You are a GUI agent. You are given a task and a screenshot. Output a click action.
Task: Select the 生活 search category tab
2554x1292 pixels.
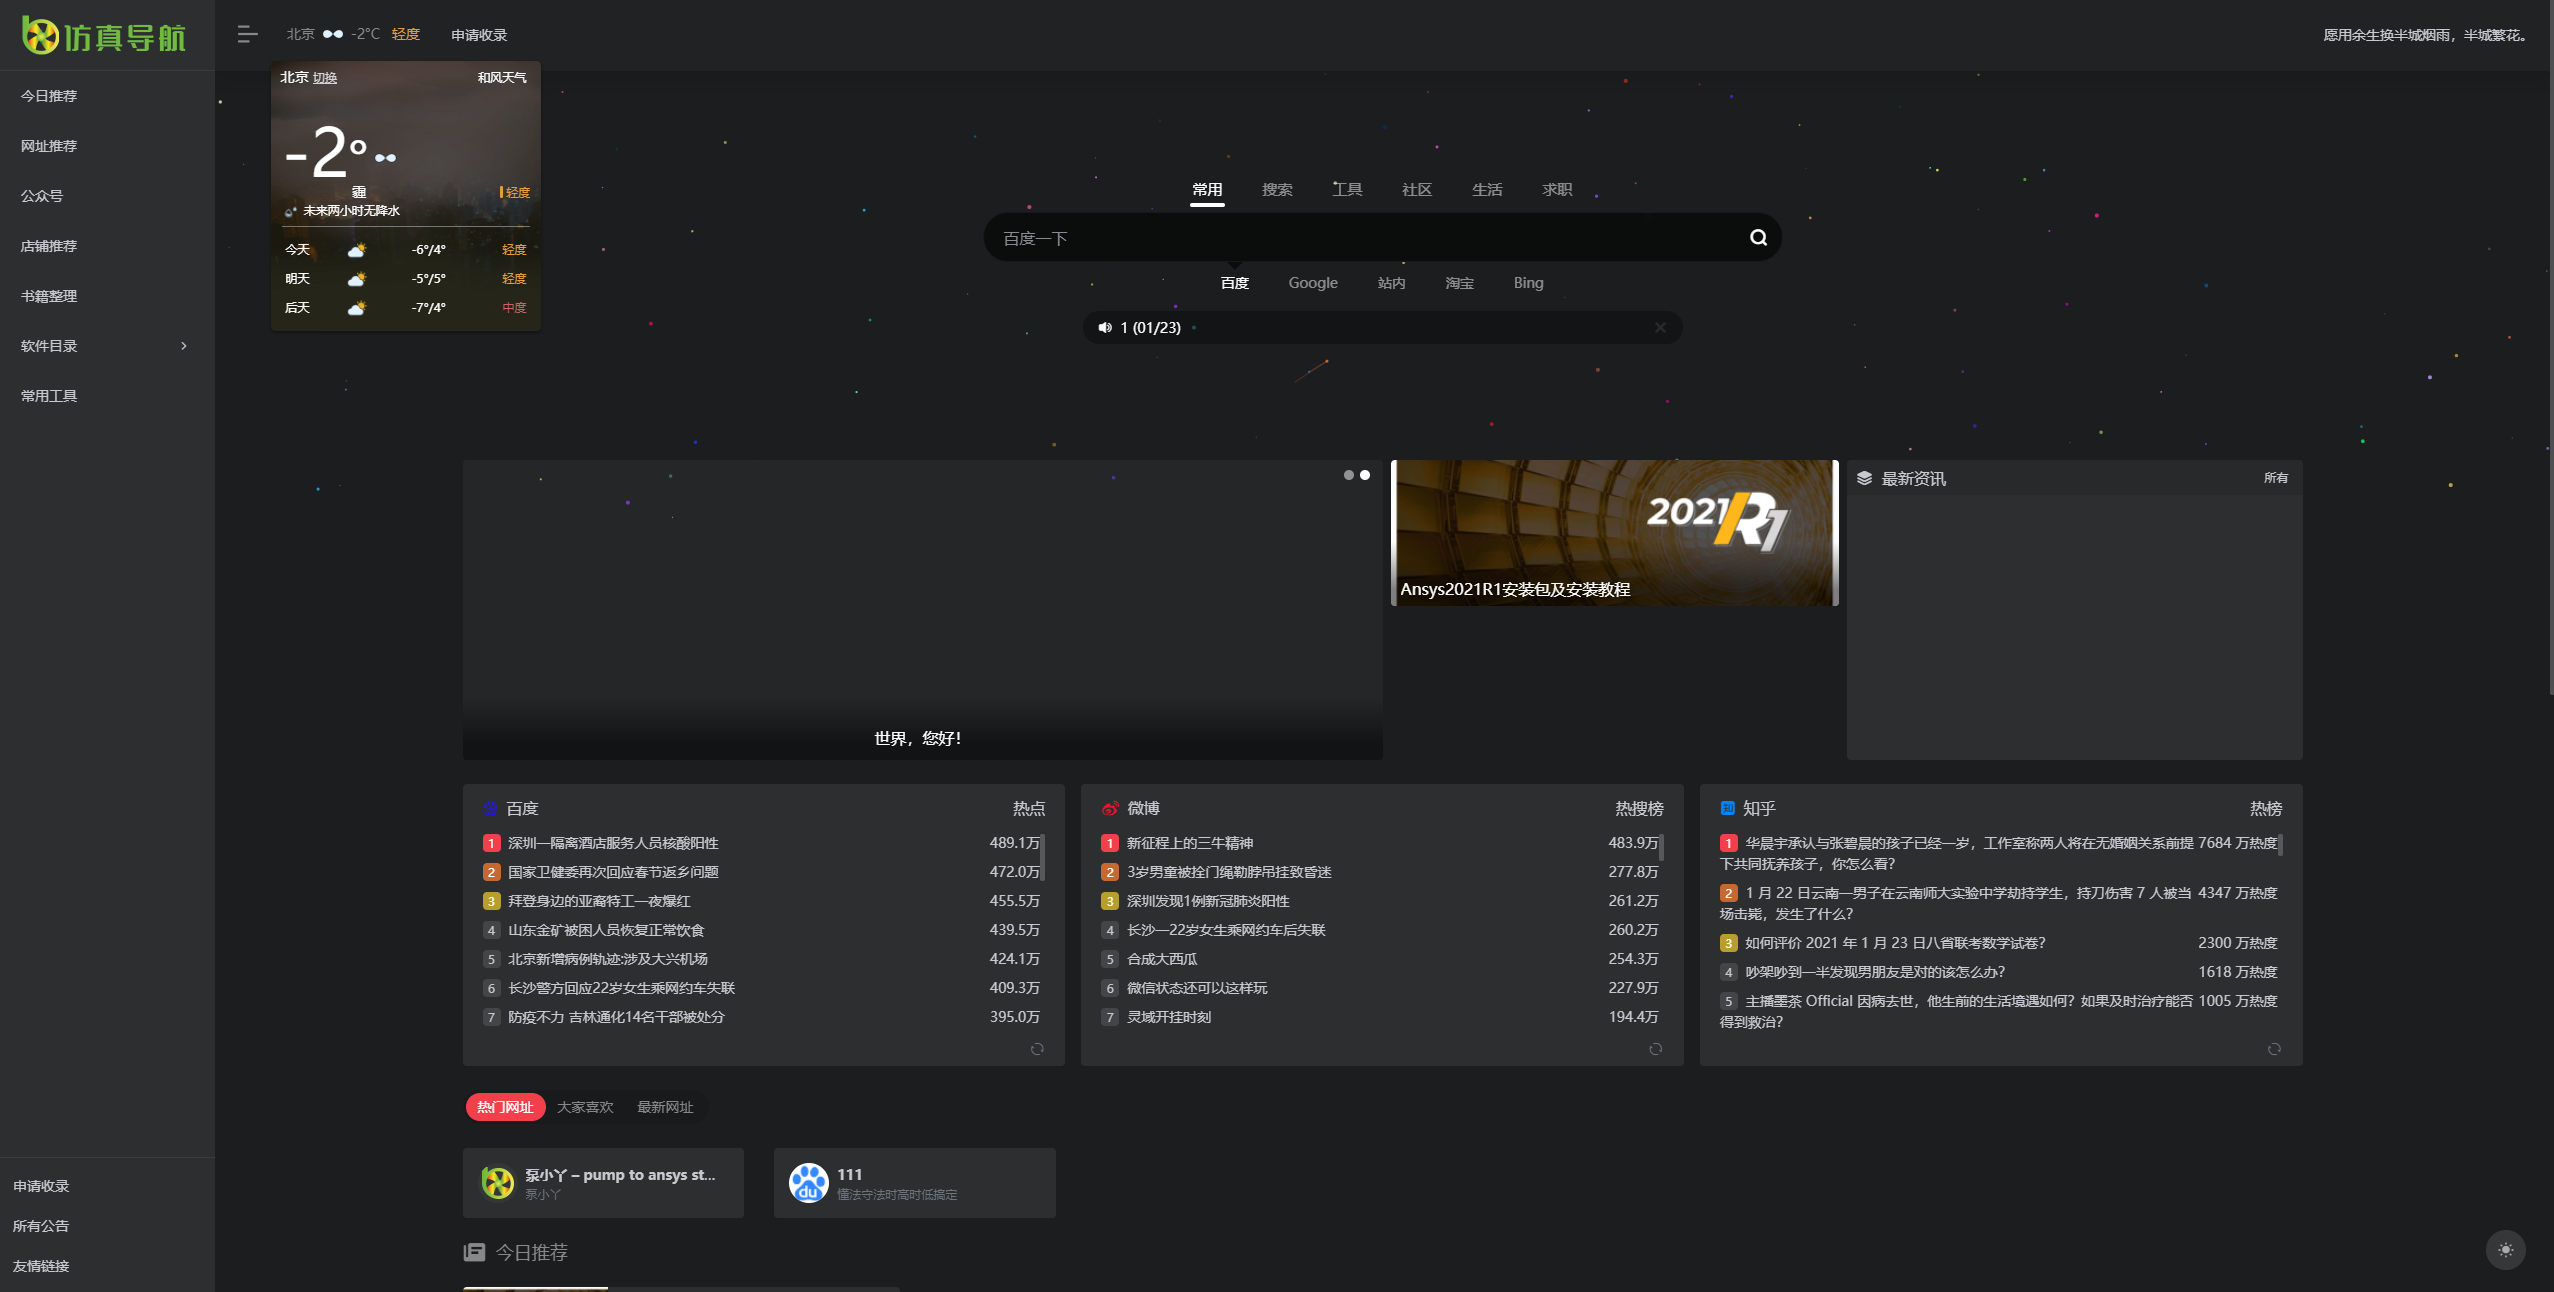click(x=1487, y=190)
